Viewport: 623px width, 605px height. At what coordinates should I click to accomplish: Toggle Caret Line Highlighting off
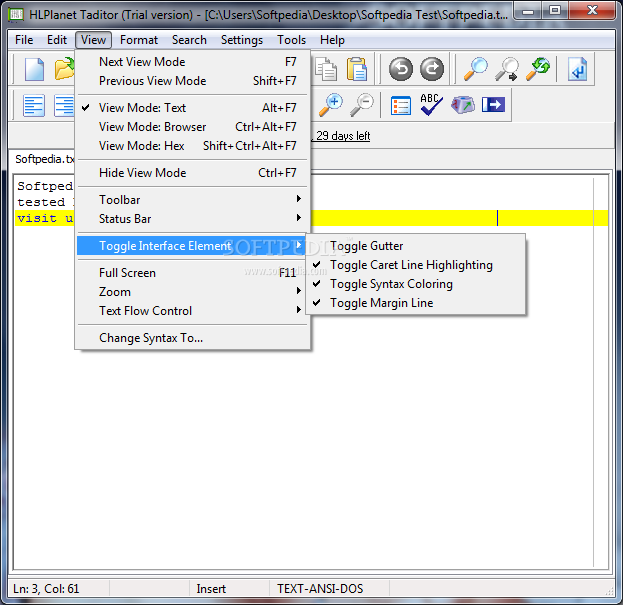416,265
